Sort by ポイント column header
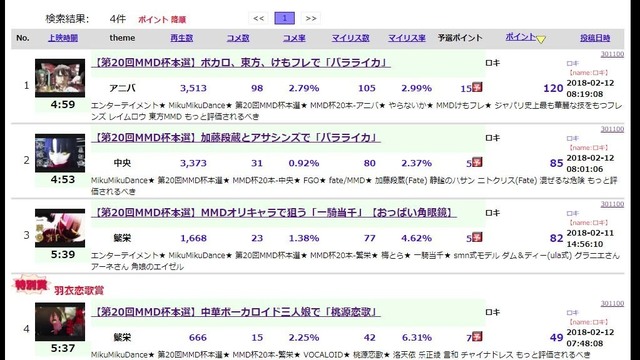The height and width of the screenshot is (360, 640). pyautogui.click(x=520, y=37)
